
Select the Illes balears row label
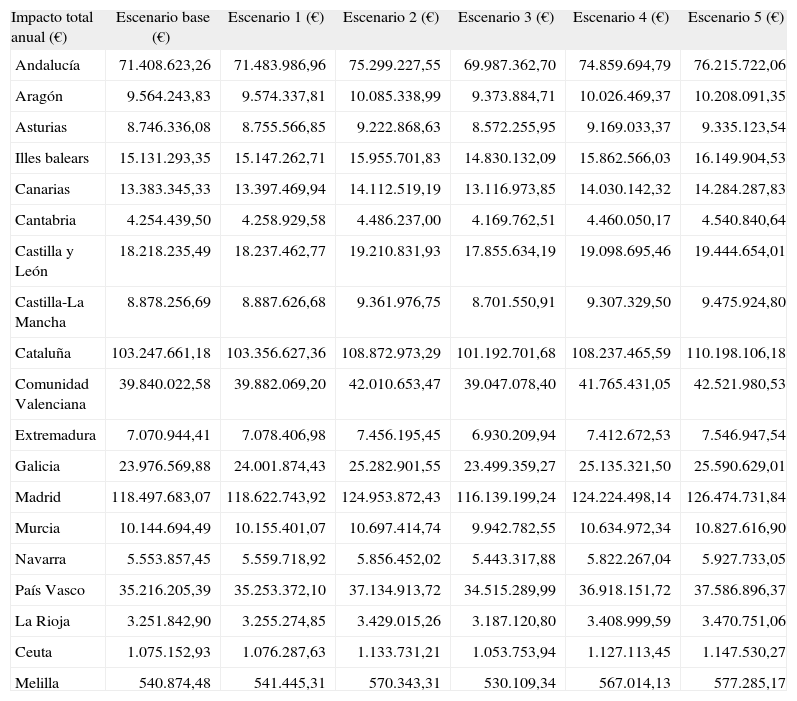coord(52,158)
